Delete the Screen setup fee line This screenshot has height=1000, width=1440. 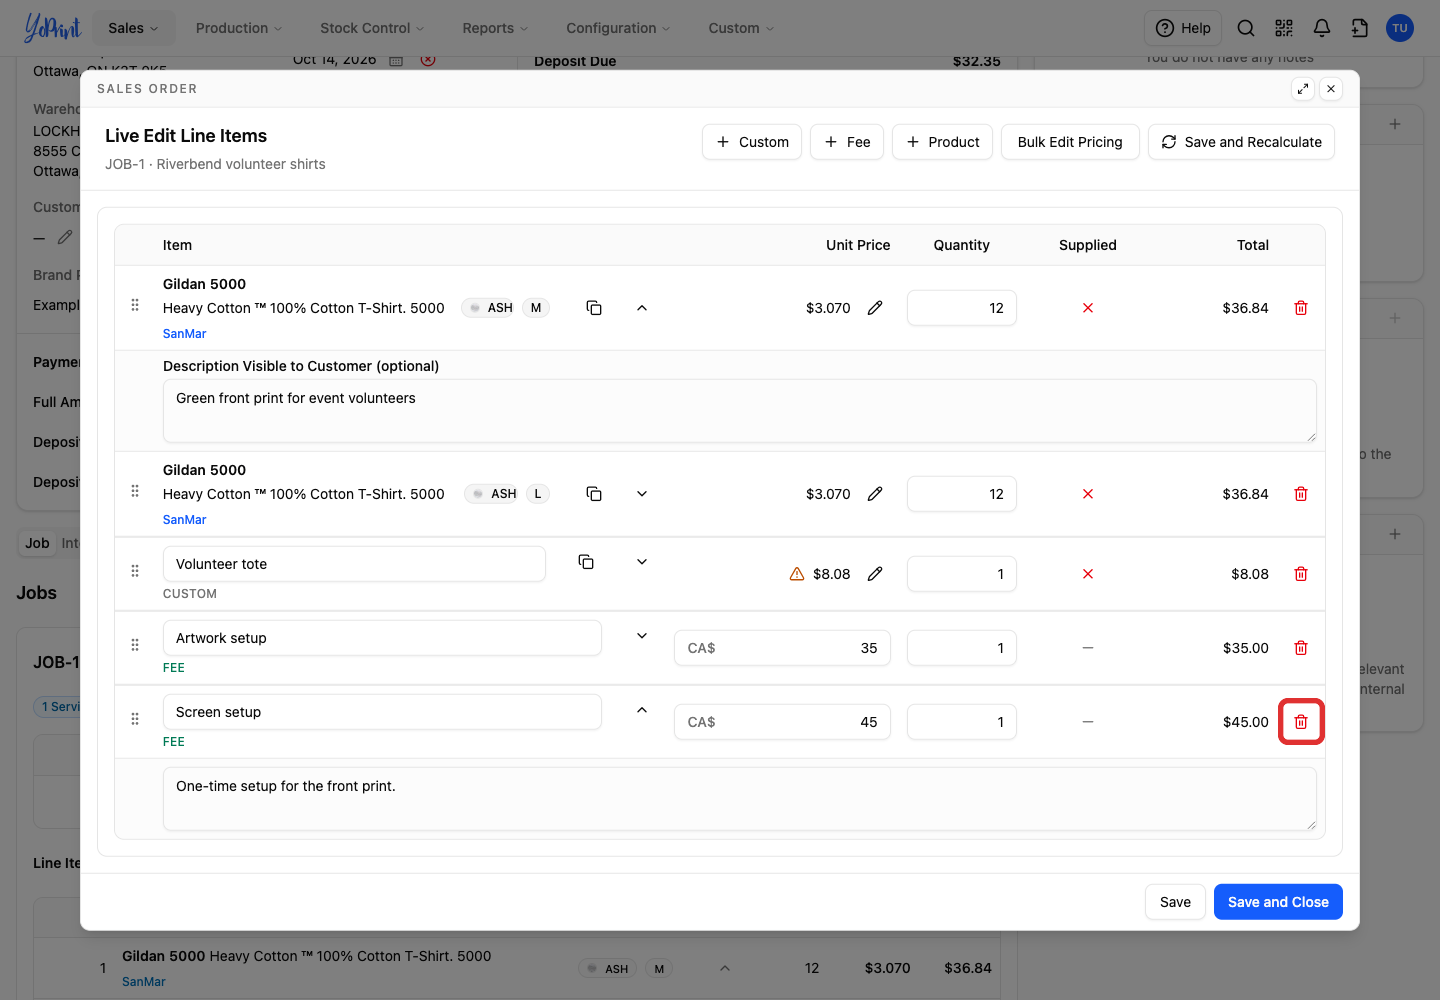tap(1301, 722)
